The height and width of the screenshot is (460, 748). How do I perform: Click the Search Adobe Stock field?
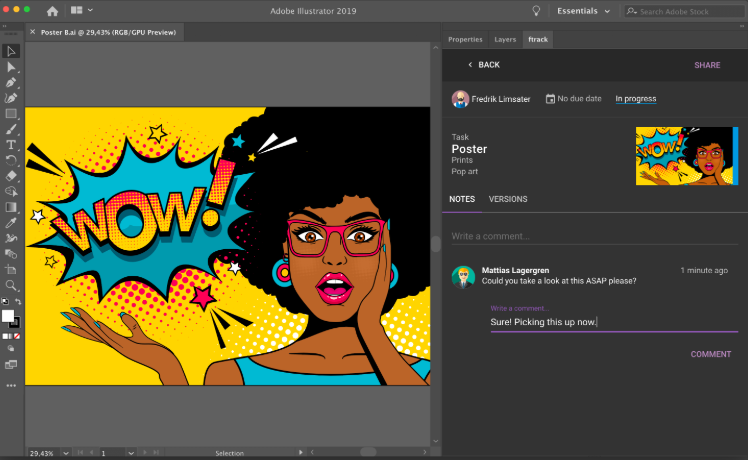coord(684,11)
